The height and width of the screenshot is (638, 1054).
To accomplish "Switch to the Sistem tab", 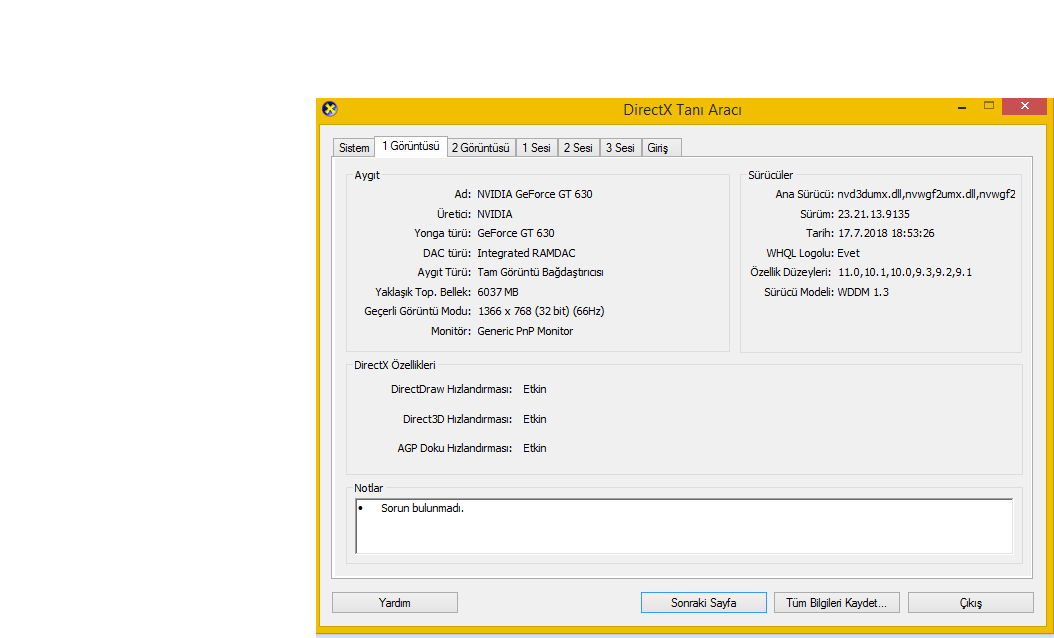I will (354, 148).
